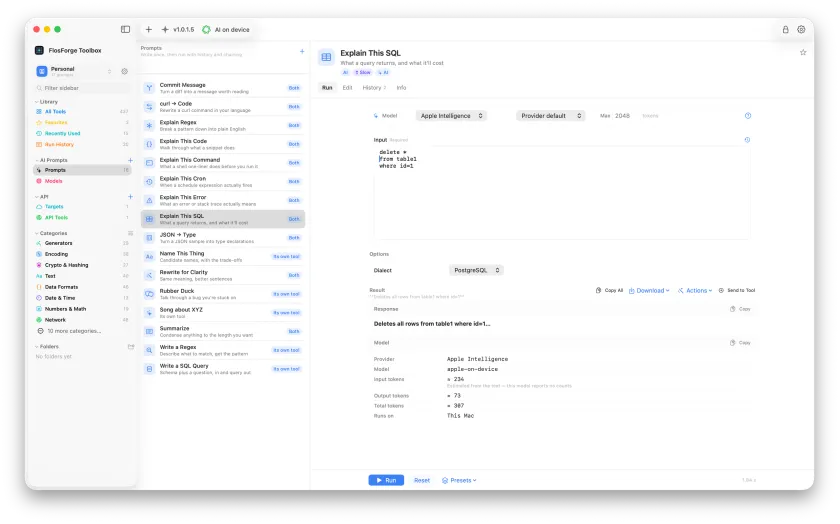
Task: Switch to the History tab
Action: coord(374,88)
